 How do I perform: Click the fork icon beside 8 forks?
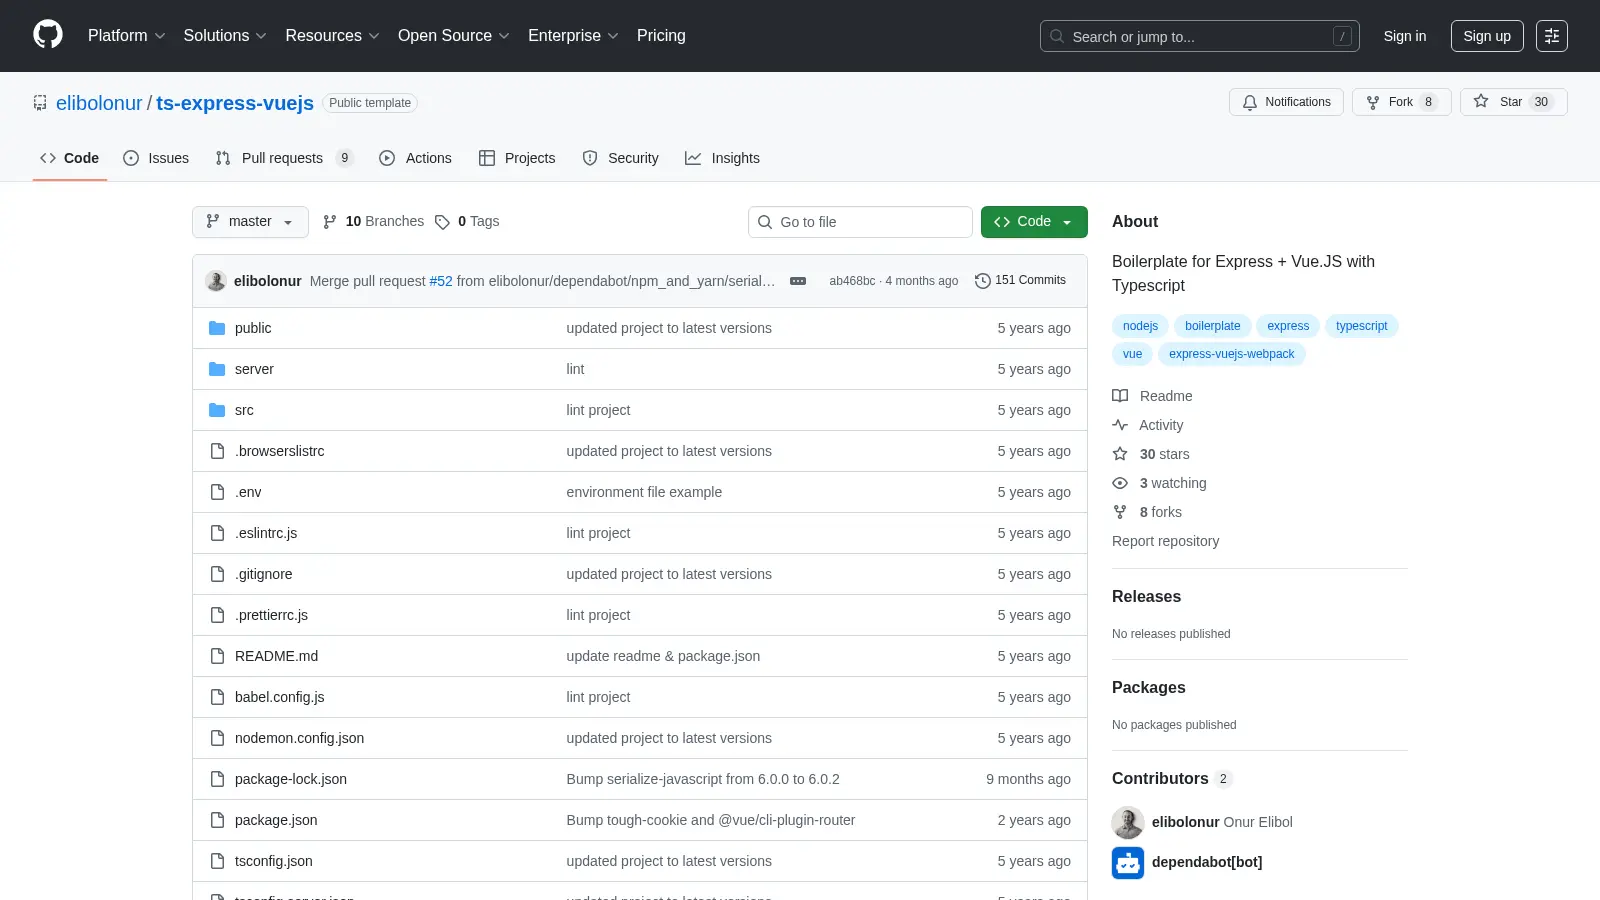tap(1120, 512)
